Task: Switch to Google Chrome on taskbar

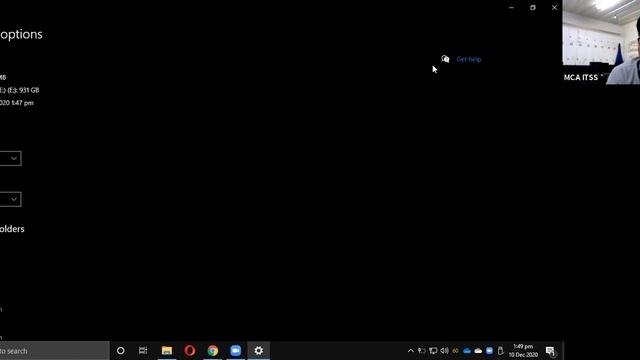Action: tap(213, 351)
